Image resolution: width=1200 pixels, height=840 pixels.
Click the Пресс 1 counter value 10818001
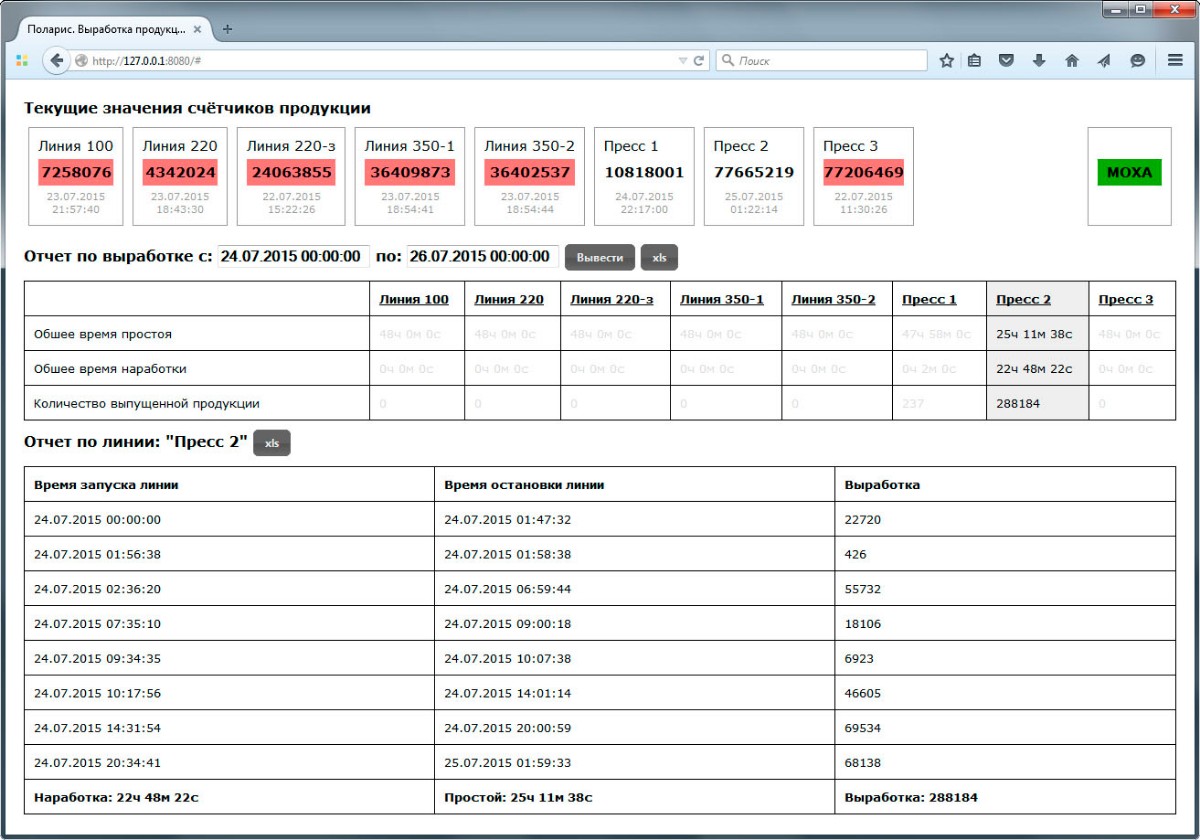644,172
